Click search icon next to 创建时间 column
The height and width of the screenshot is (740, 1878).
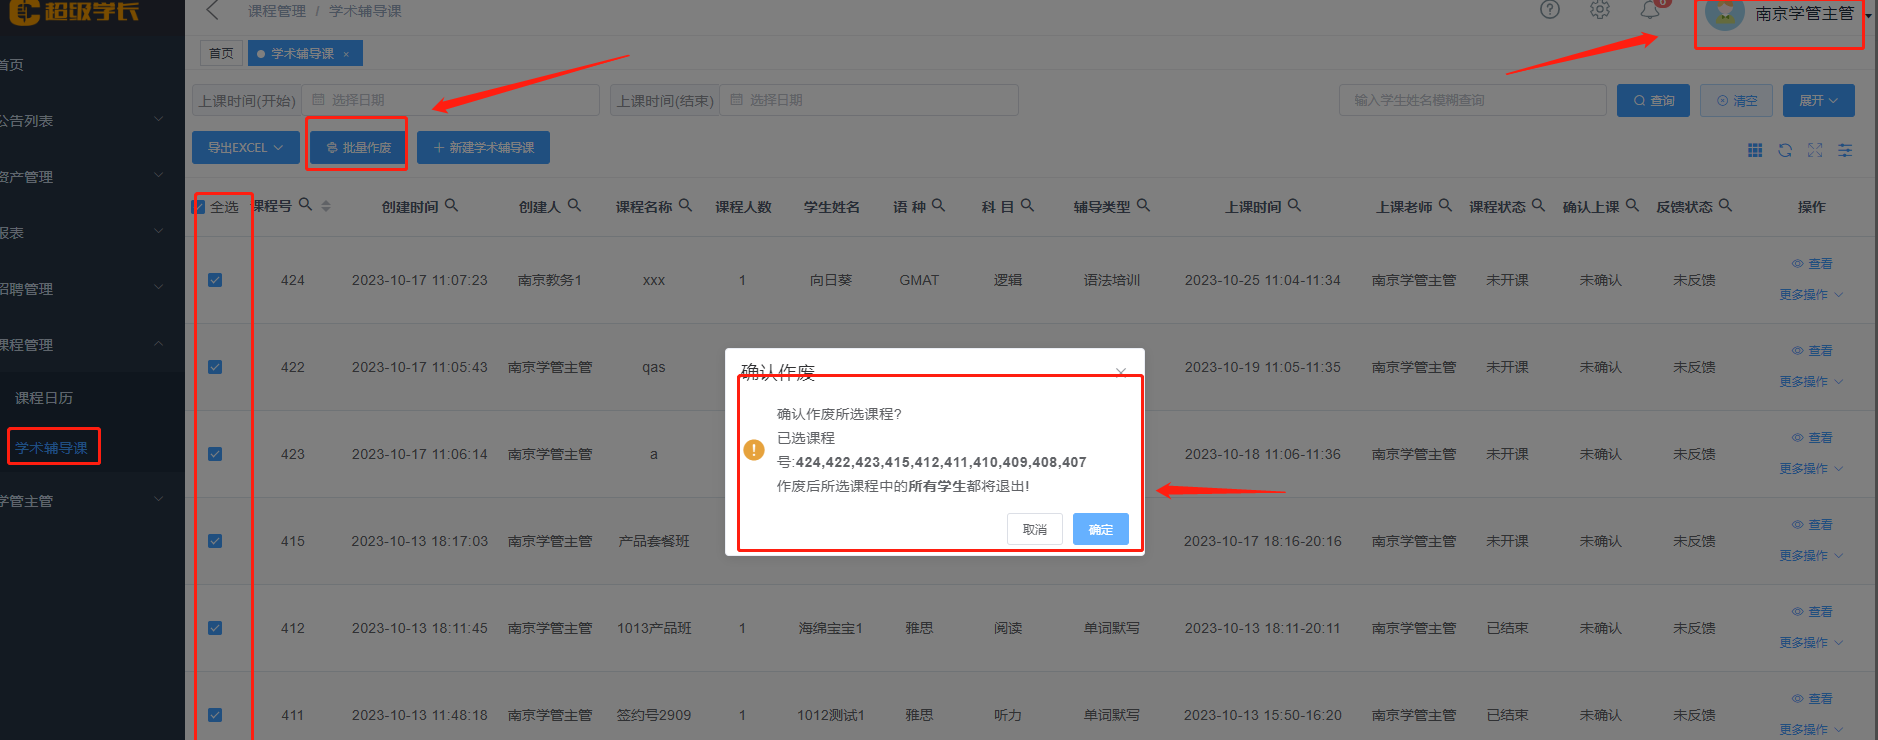click(451, 205)
